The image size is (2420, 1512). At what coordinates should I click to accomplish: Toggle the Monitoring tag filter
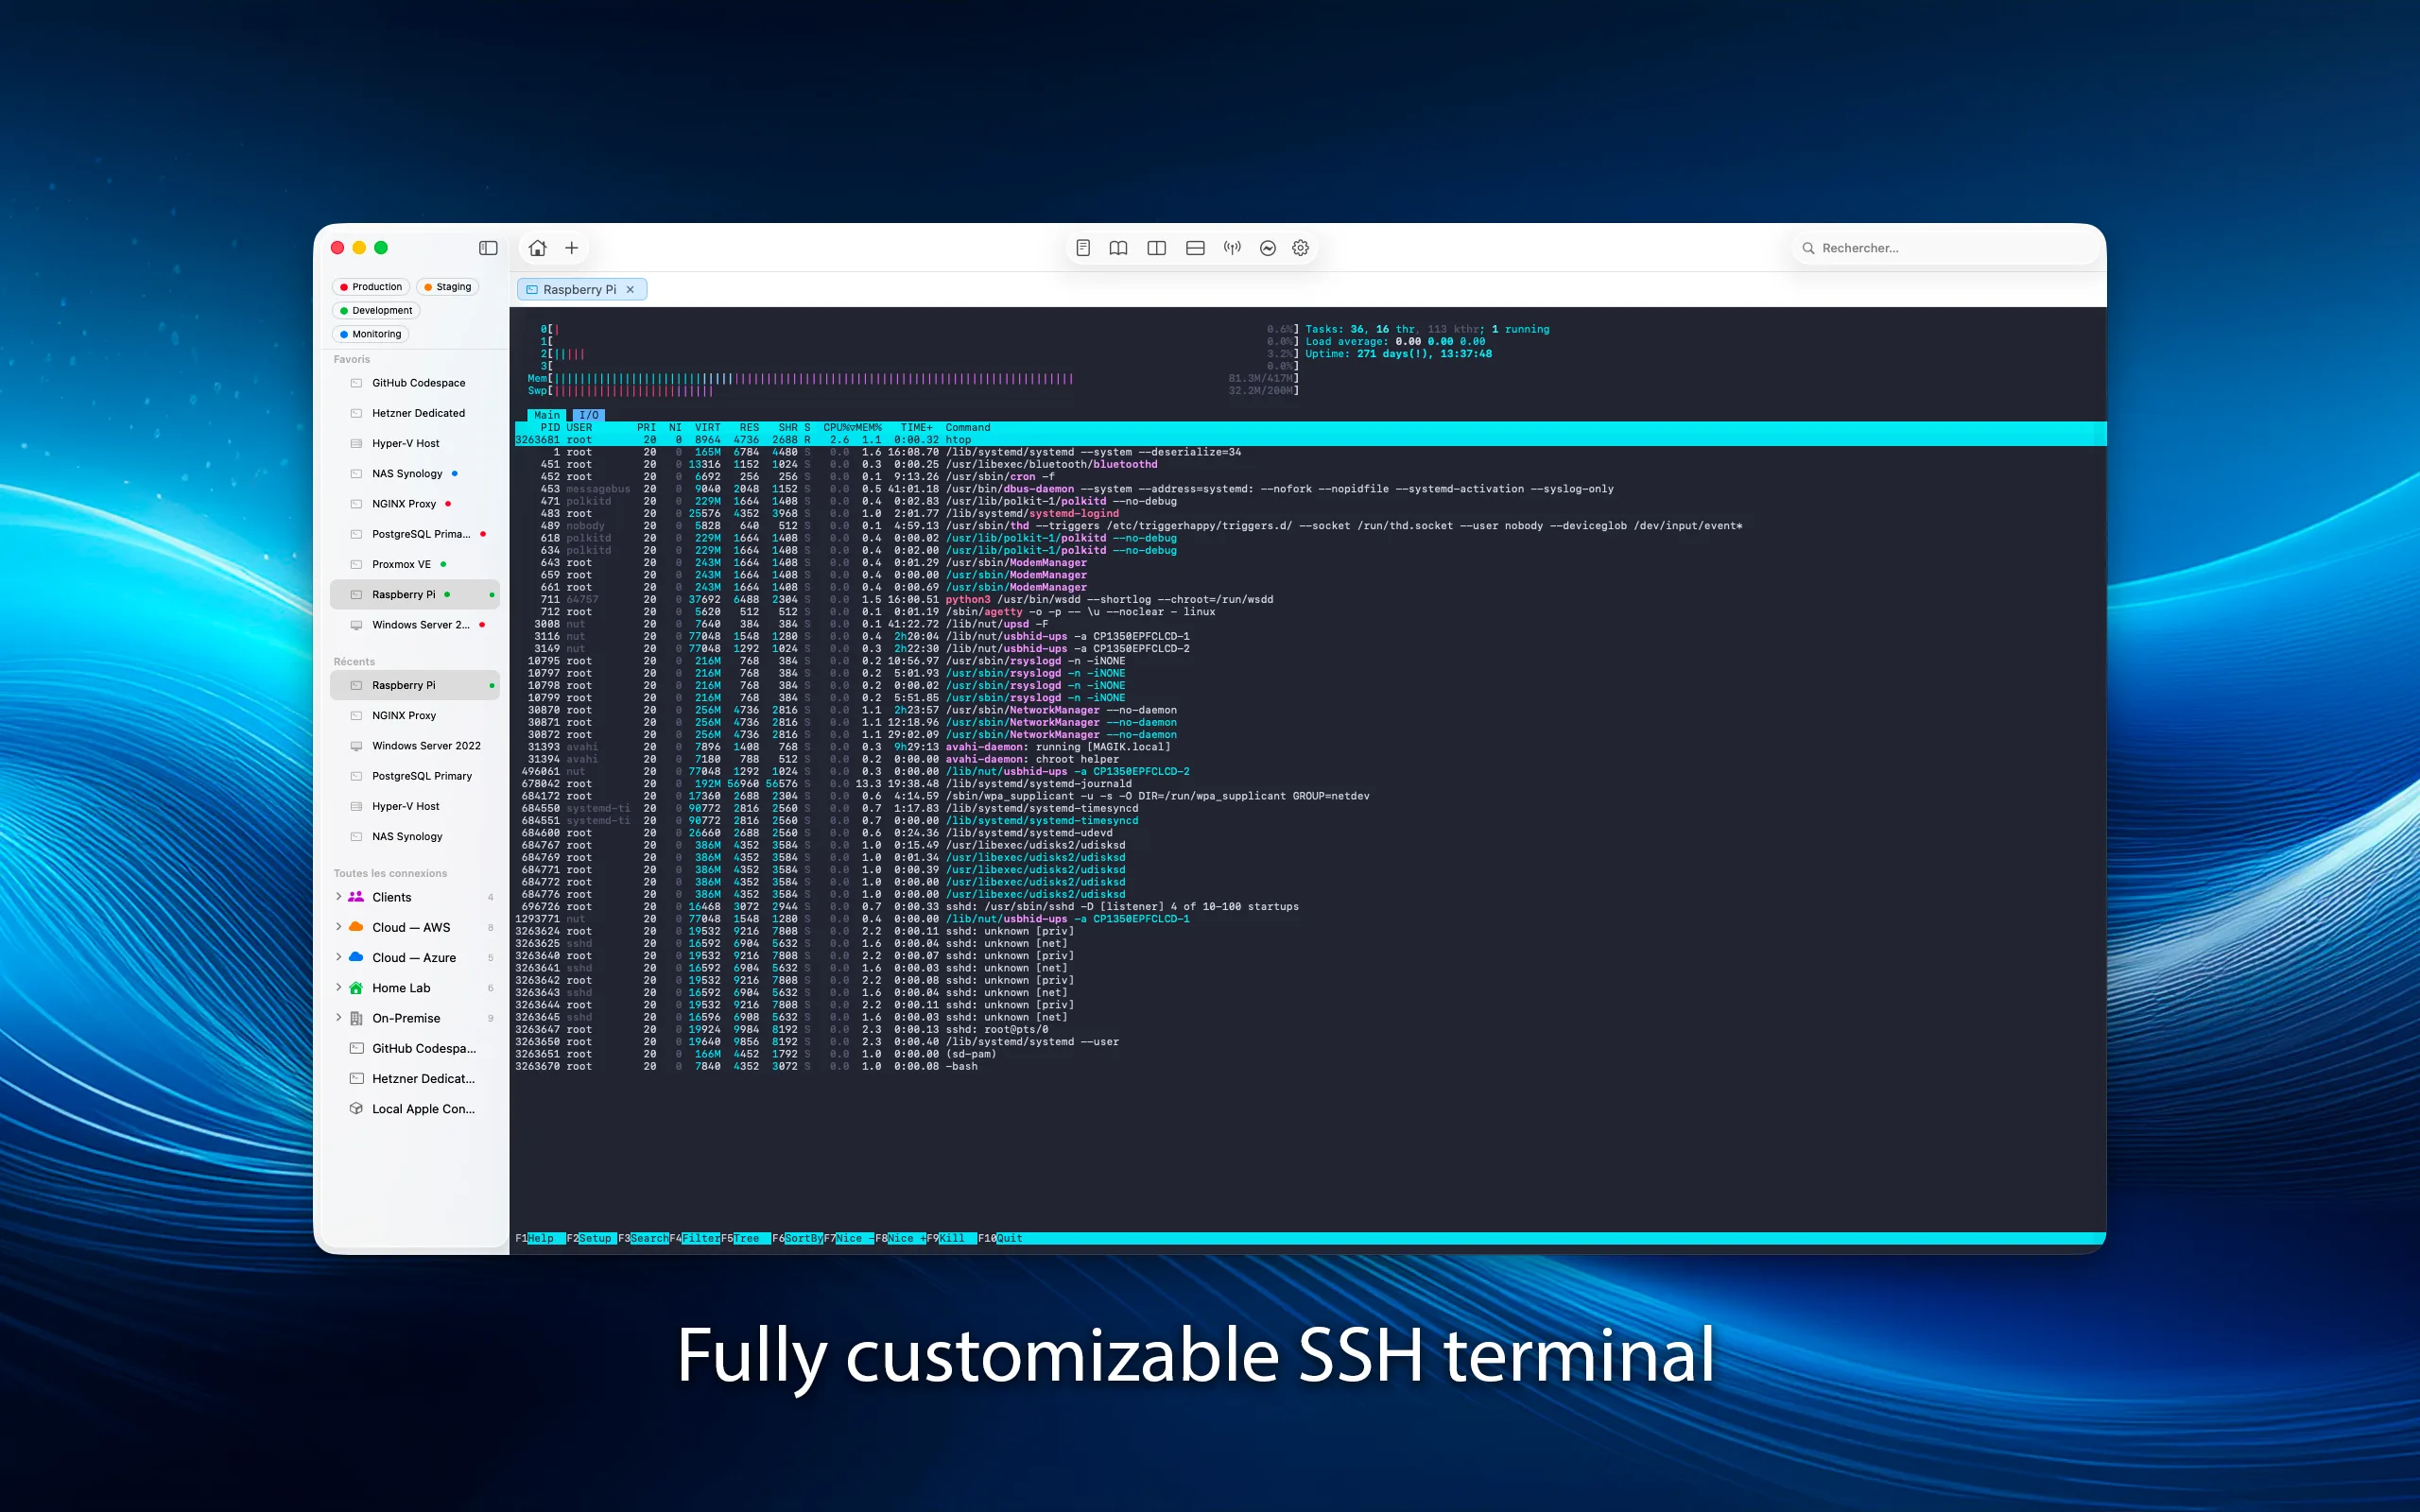click(x=370, y=333)
